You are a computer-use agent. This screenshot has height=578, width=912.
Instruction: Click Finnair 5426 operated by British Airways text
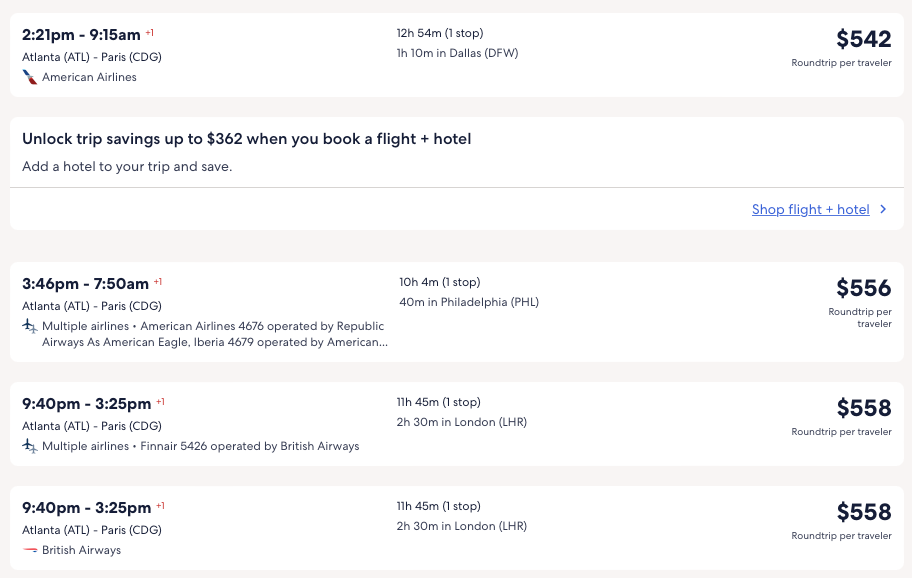[249, 446]
